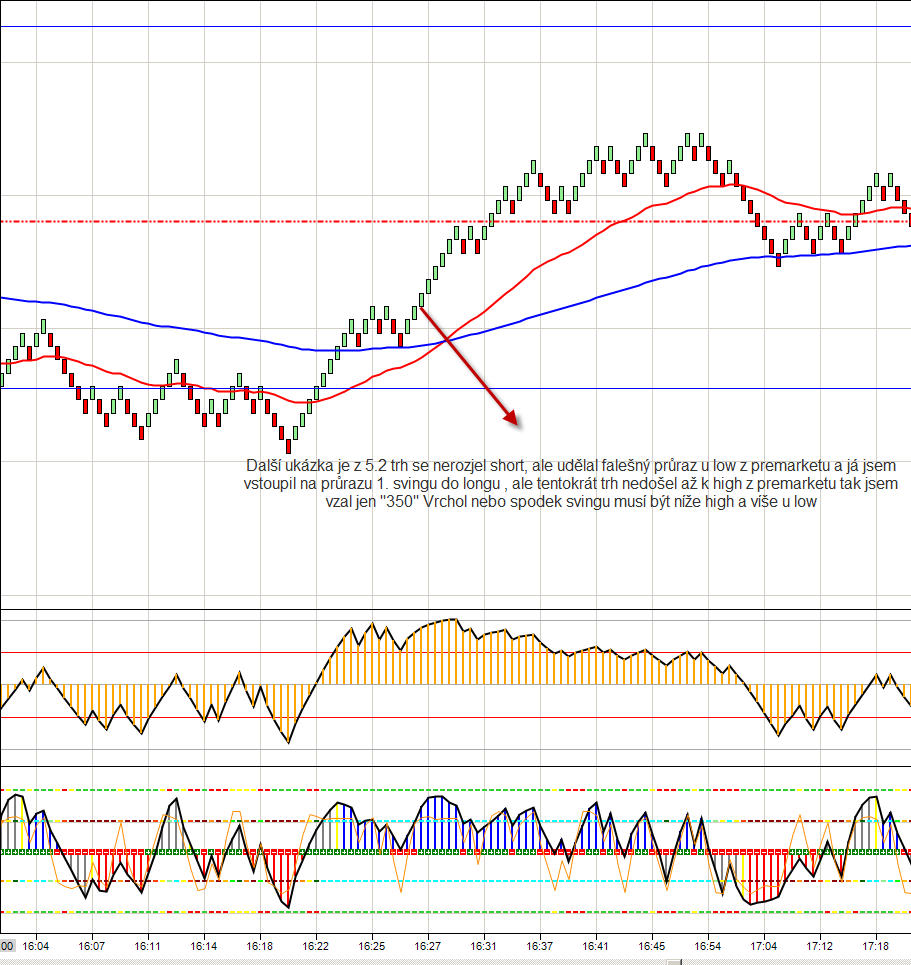Screen dimensions: 911x965
Task: Click the 16:31 time axis label
Action: click(484, 946)
